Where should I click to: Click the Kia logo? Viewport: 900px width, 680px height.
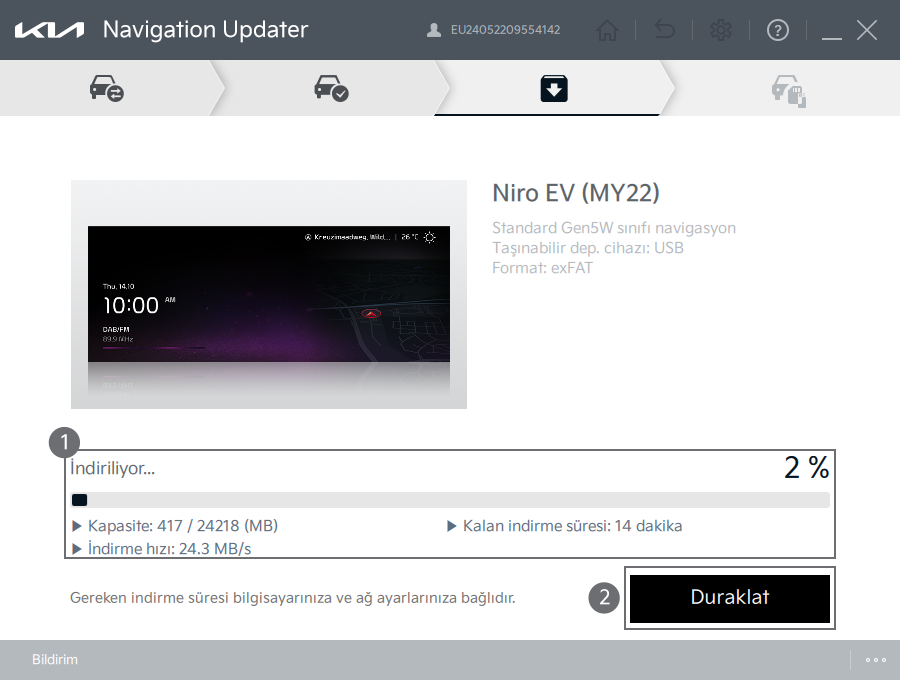[49, 30]
